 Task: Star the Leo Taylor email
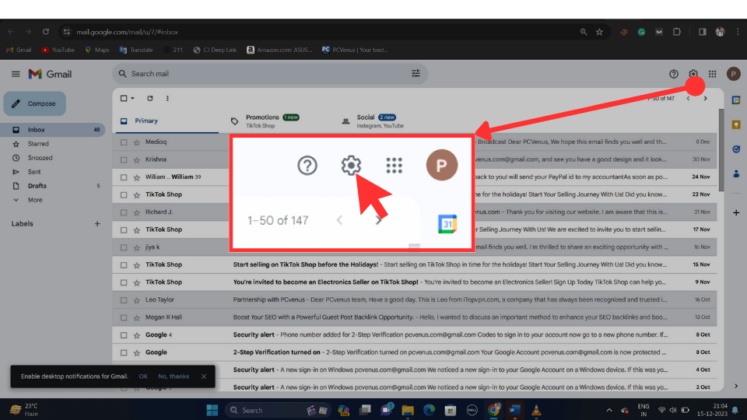(137, 300)
